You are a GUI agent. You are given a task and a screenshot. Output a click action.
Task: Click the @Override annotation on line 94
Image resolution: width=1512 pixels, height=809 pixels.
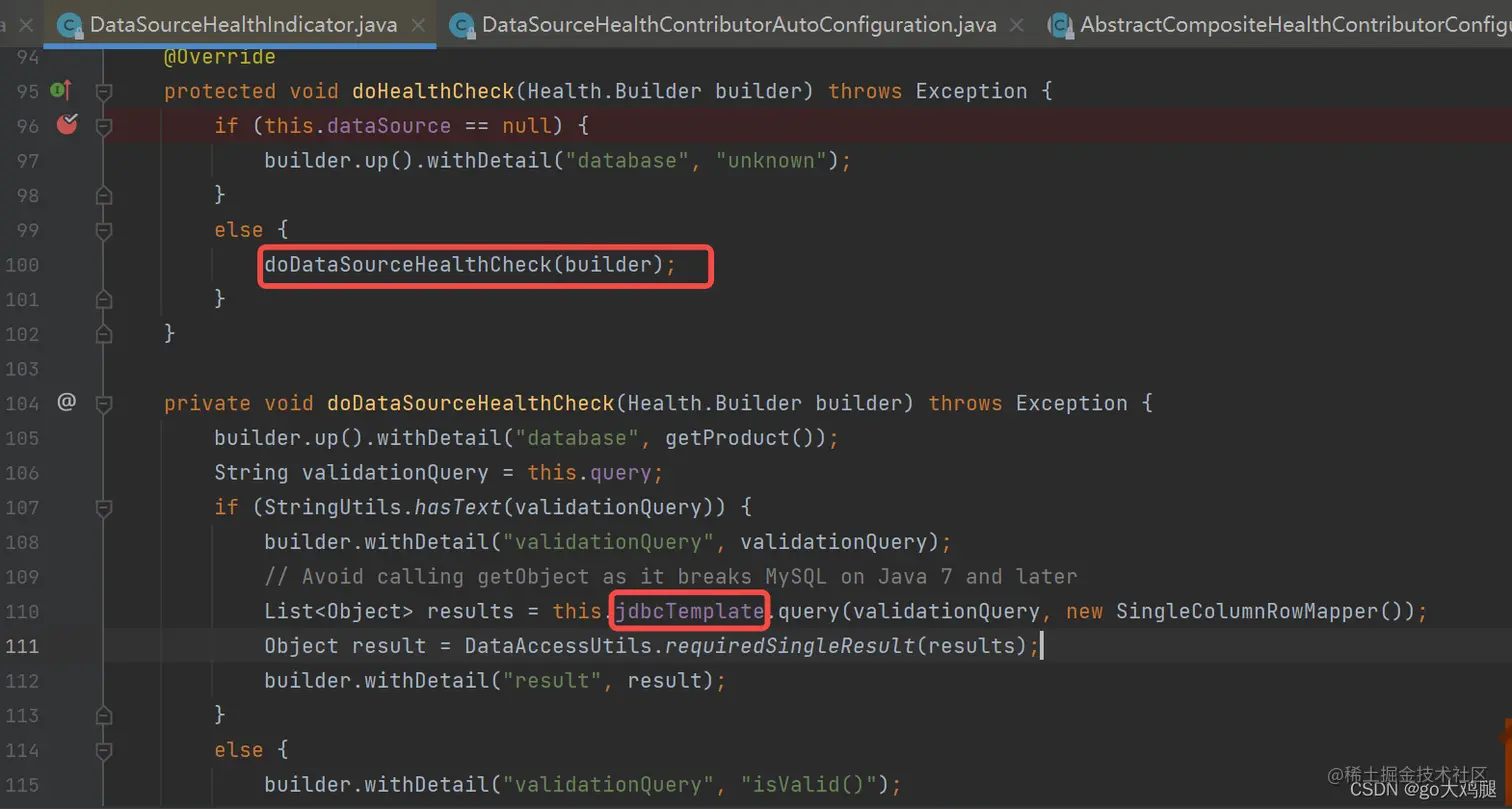pos(220,57)
